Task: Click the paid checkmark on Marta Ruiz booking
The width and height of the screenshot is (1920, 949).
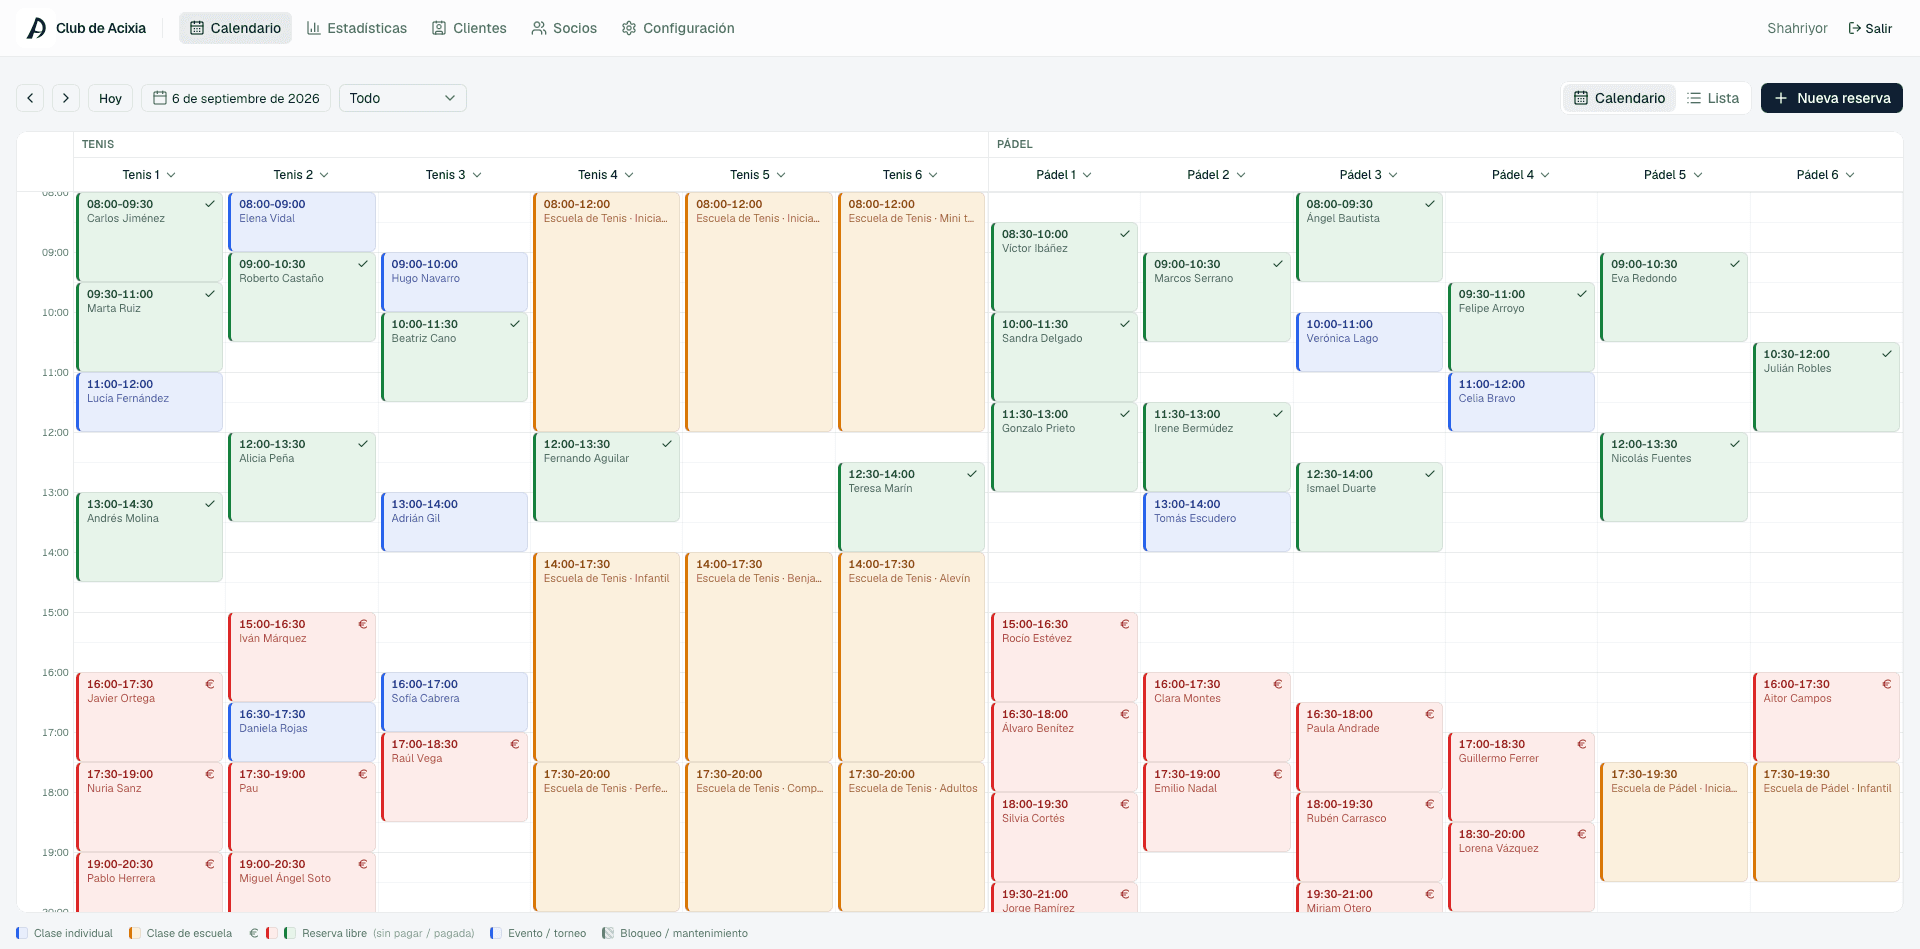Action: pos(210,294)
